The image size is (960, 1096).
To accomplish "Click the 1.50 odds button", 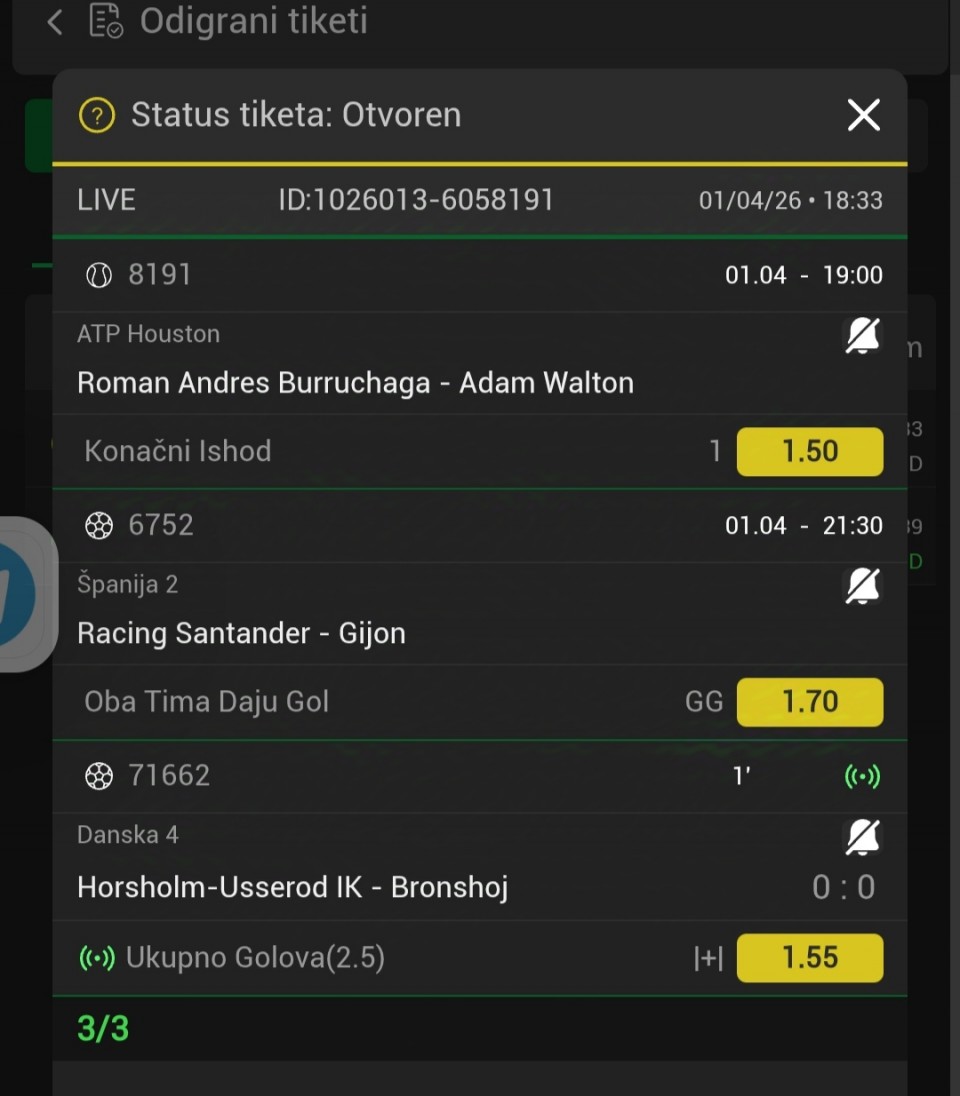I will click(x=809, y=451).
